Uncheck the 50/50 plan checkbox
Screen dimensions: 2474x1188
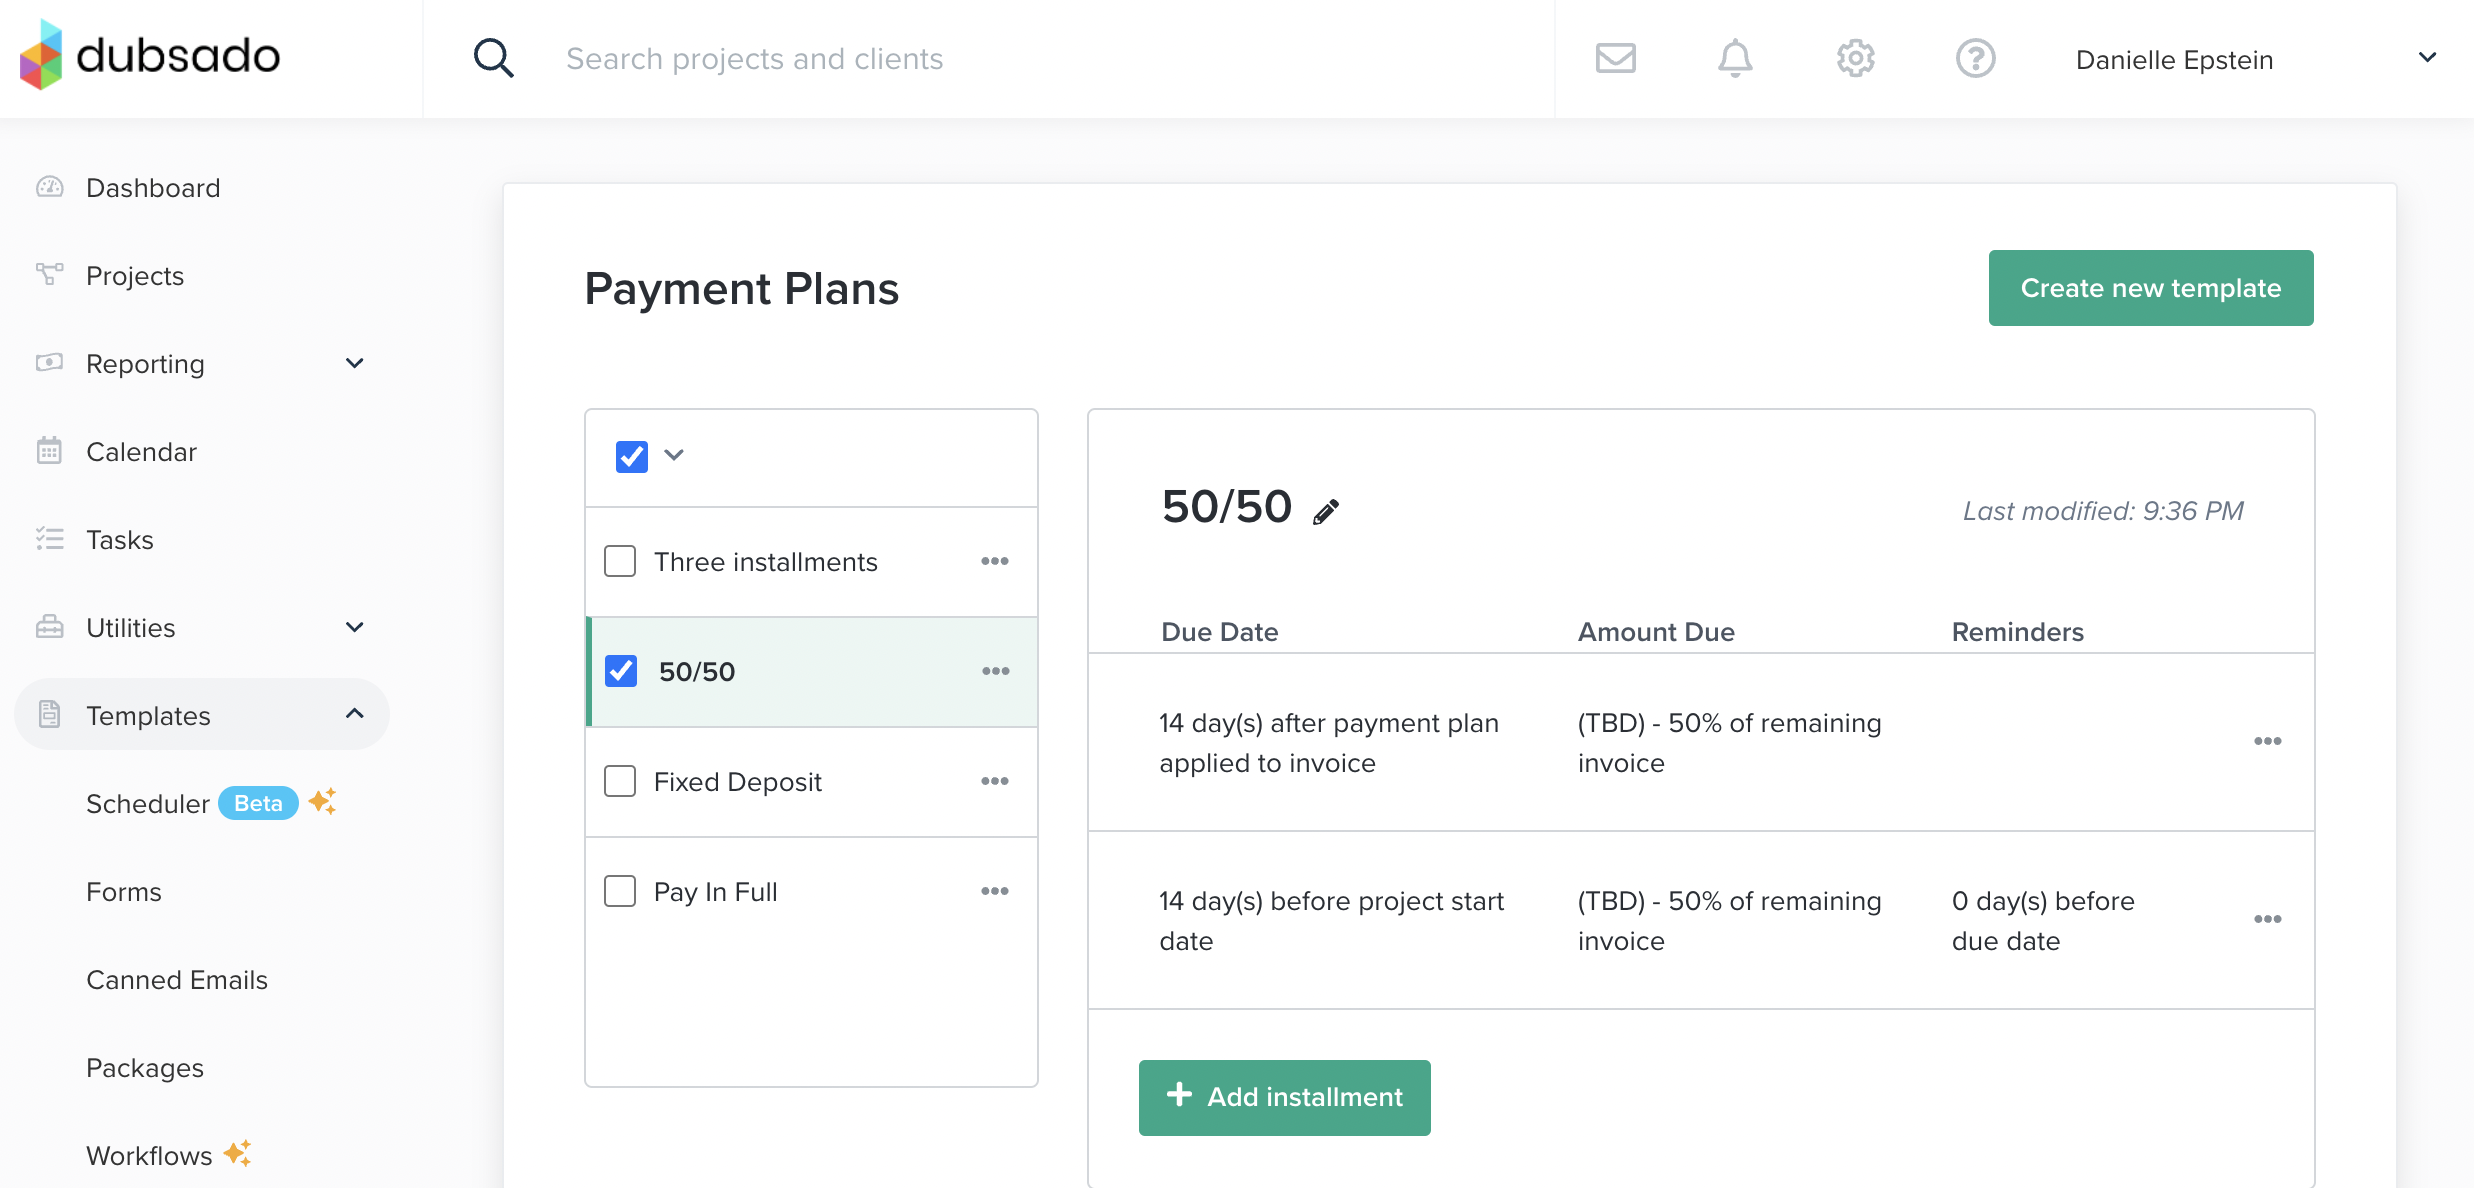pyautogui.click(x=621, y=671)
